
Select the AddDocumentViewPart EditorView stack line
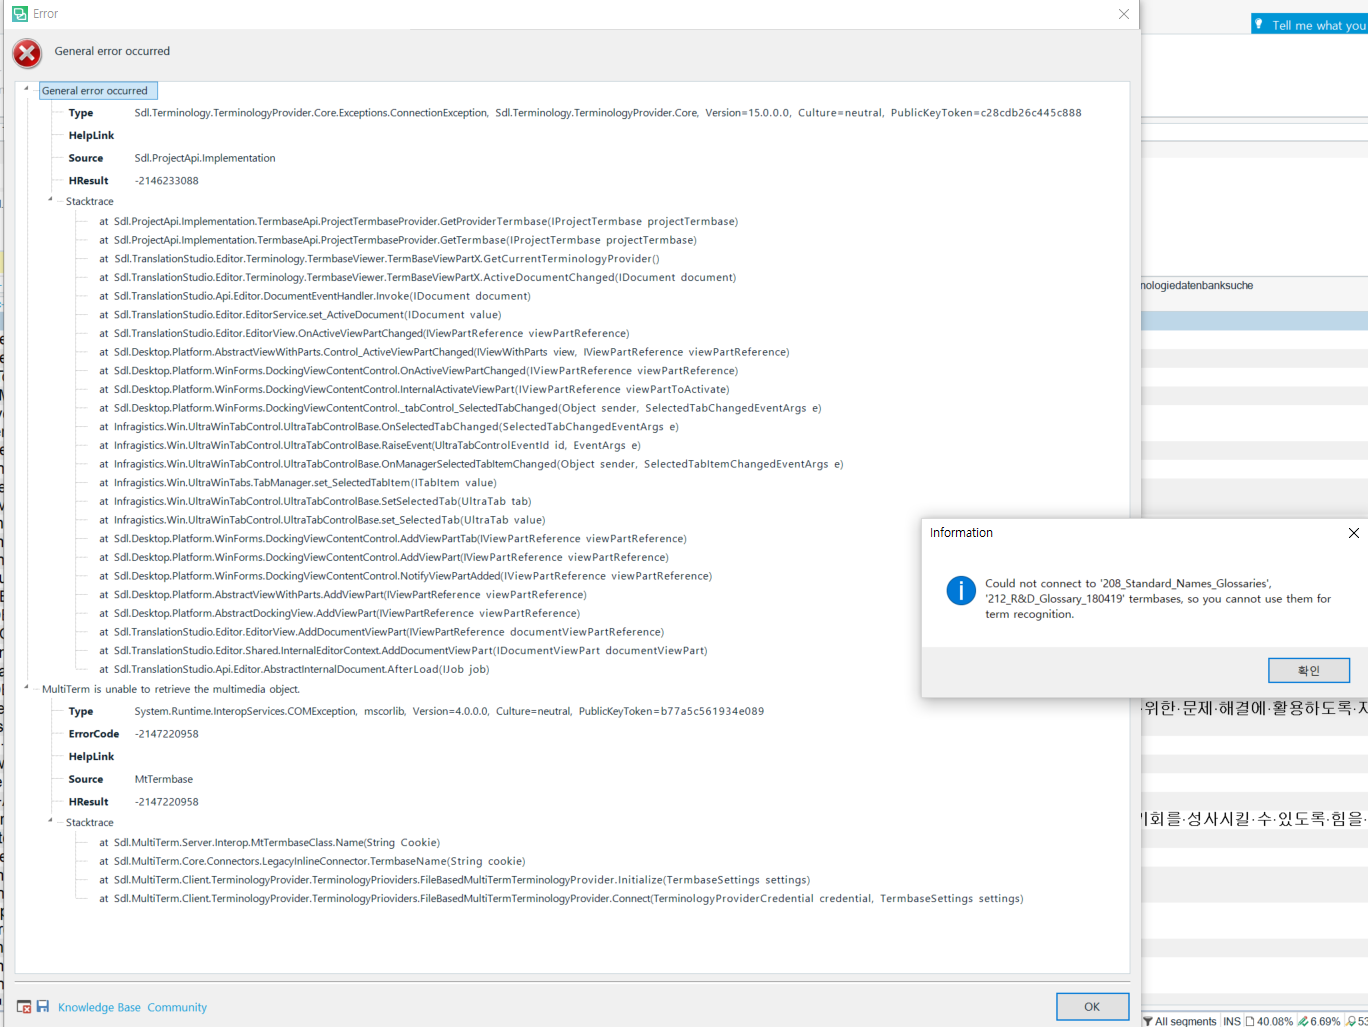click(381, 632)
